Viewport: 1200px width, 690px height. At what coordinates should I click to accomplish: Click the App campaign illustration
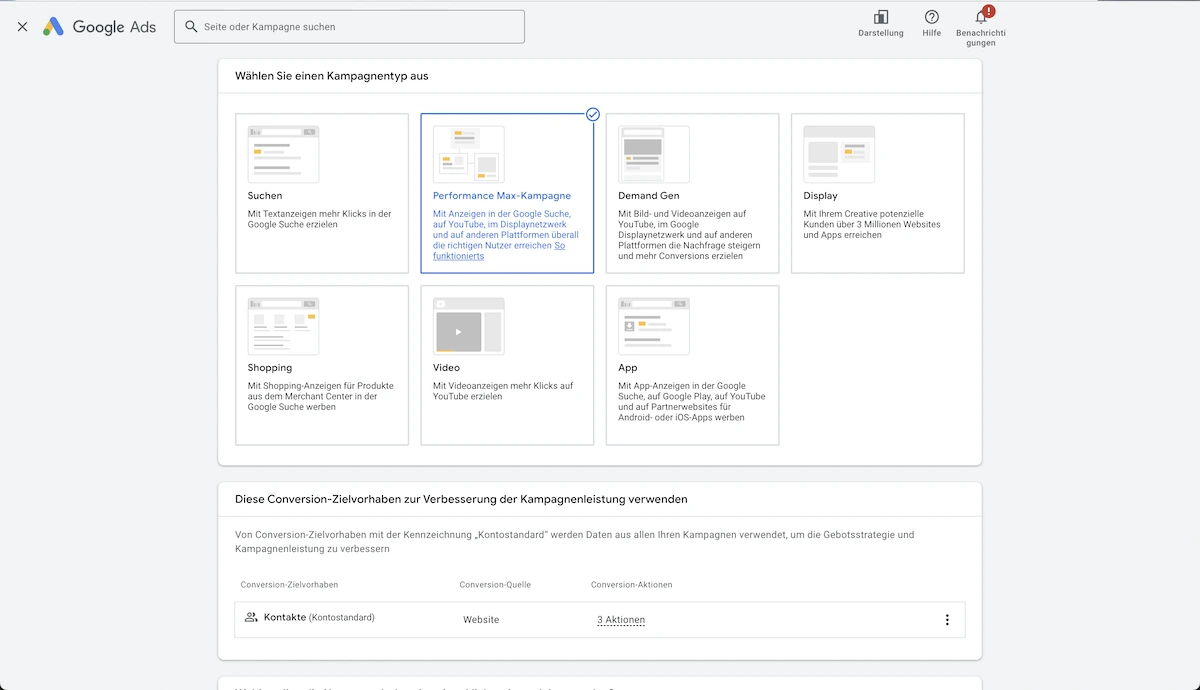(x=654, y=326)
